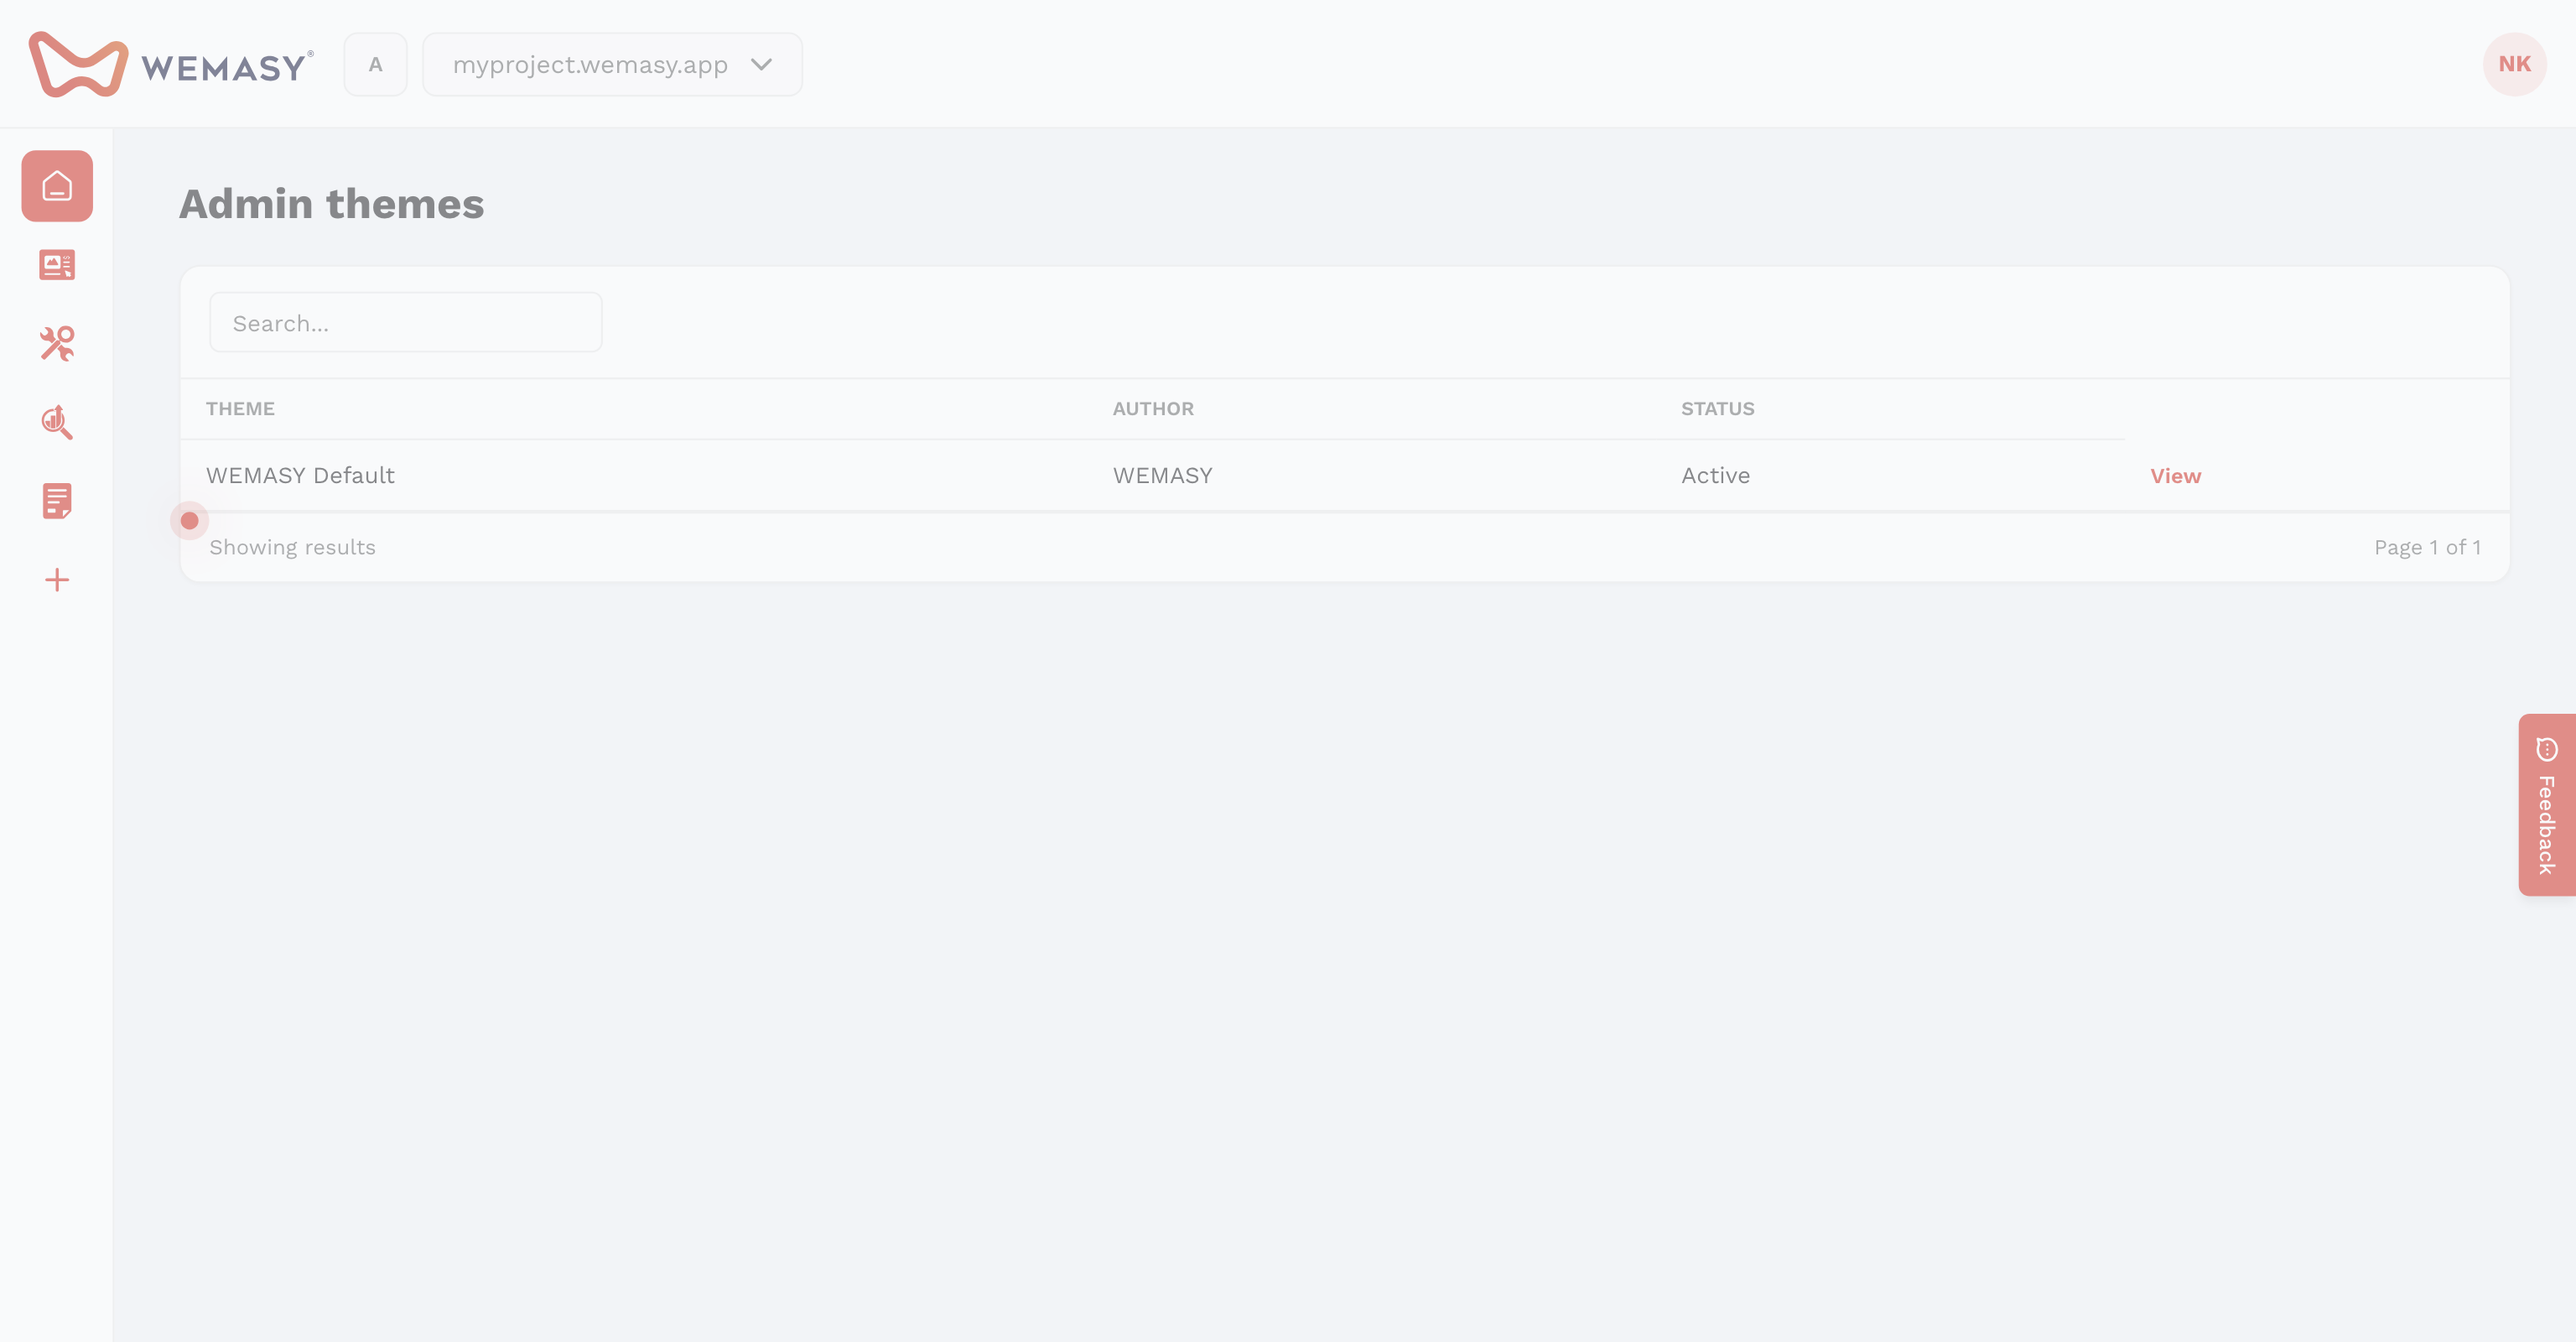Select the WEMASY Default theme name
Screen dimensions: 2576x1342
coord(300,475)
